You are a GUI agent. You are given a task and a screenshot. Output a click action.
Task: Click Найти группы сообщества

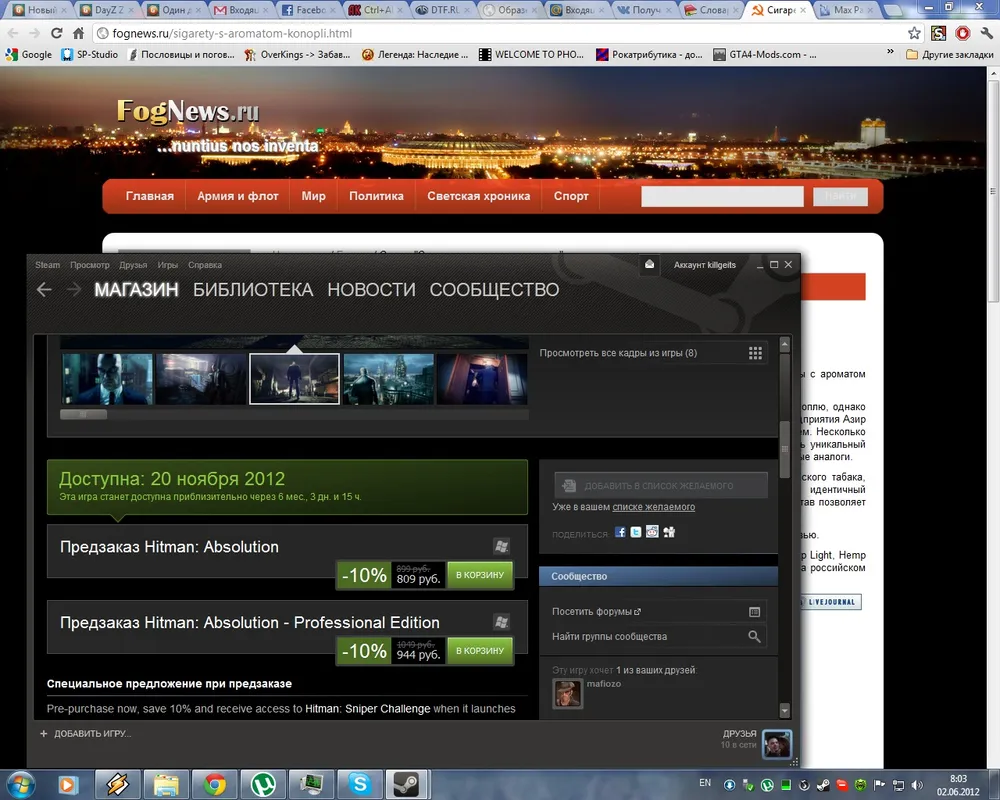coord(609,636)
